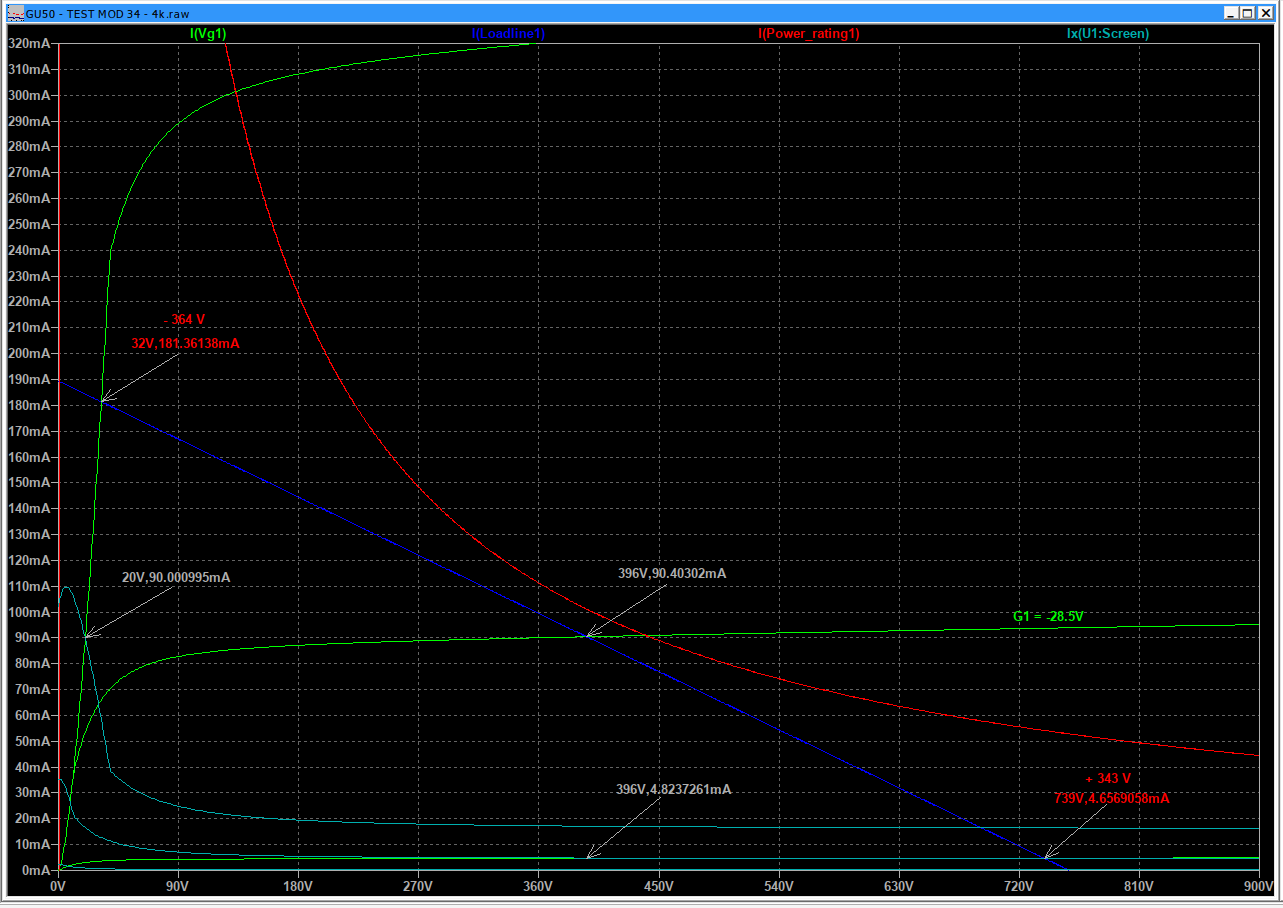Click the 0V origin label on horizontal axis
This screenshot has height=908, width=1283.
(x=58, y=886)
